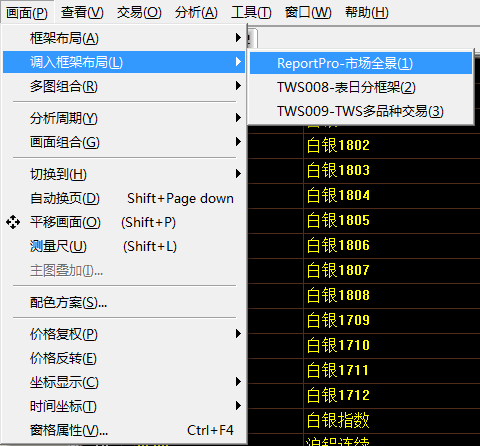Expand the 时间坐标(T) submenu
The height and width of the screenshot is (446, 480).
(124, 406)
